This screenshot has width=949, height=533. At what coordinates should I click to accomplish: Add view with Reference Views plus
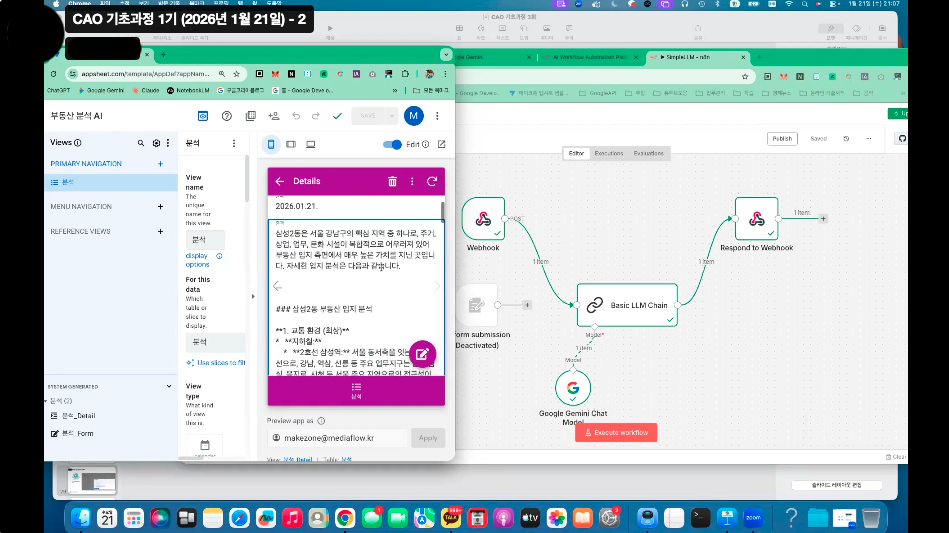click(x=160, y=231)
